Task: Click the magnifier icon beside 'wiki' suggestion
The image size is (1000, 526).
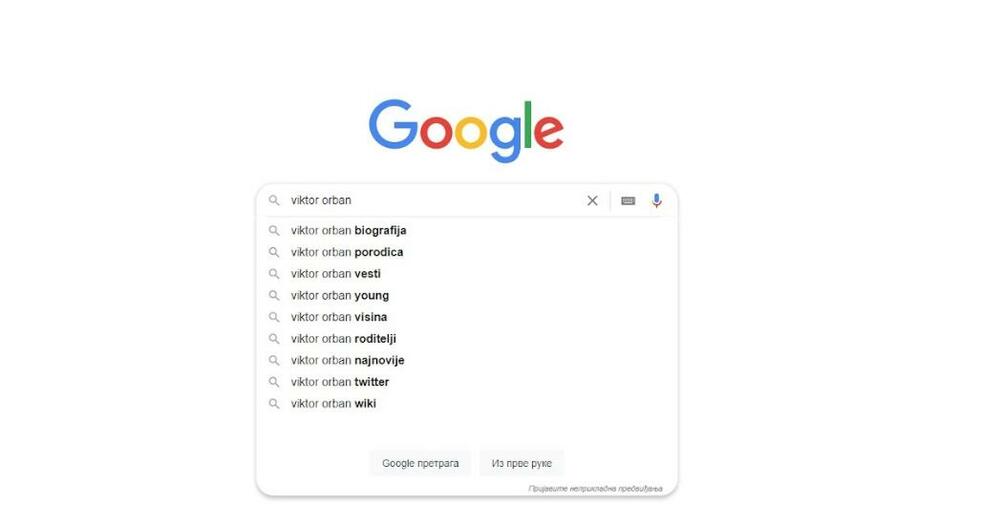Action: 274,404
